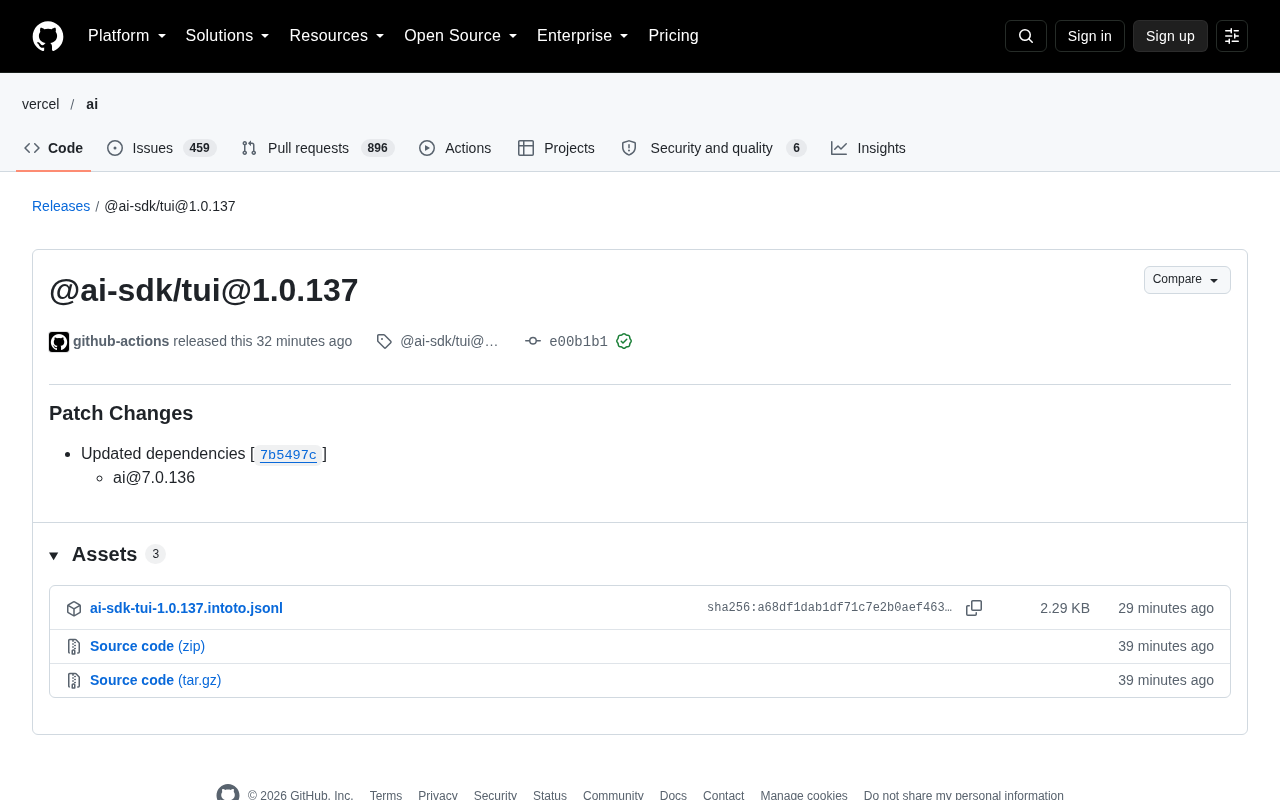Open appearance settings sliders icon

1232,36
